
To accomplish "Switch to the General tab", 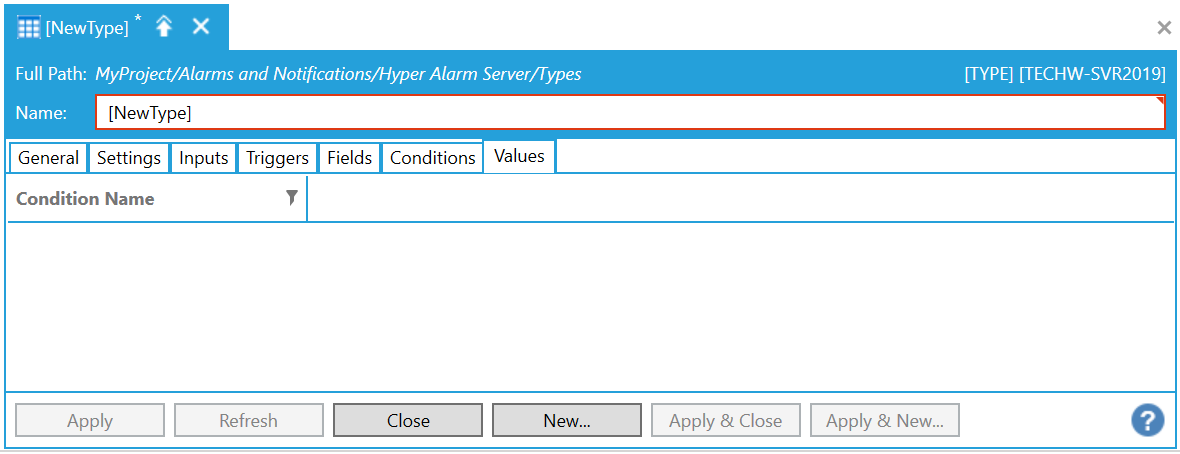I will 48,158.
